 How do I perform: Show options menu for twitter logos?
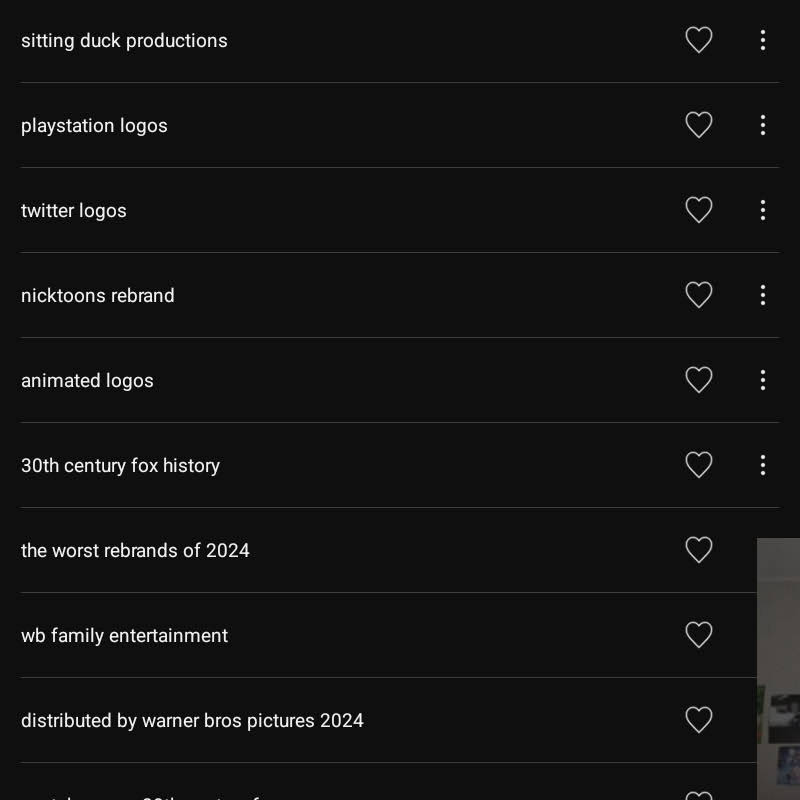763,210
